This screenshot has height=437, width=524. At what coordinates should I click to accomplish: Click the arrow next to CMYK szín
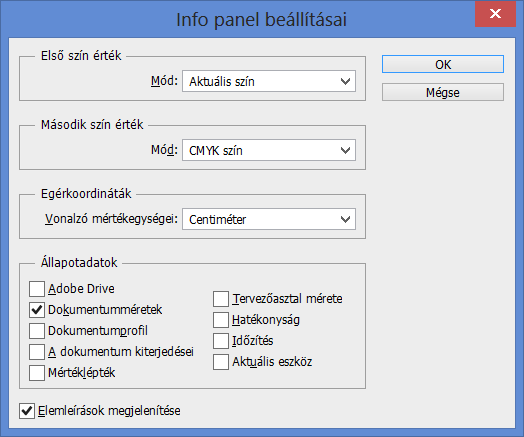[345, 150]
